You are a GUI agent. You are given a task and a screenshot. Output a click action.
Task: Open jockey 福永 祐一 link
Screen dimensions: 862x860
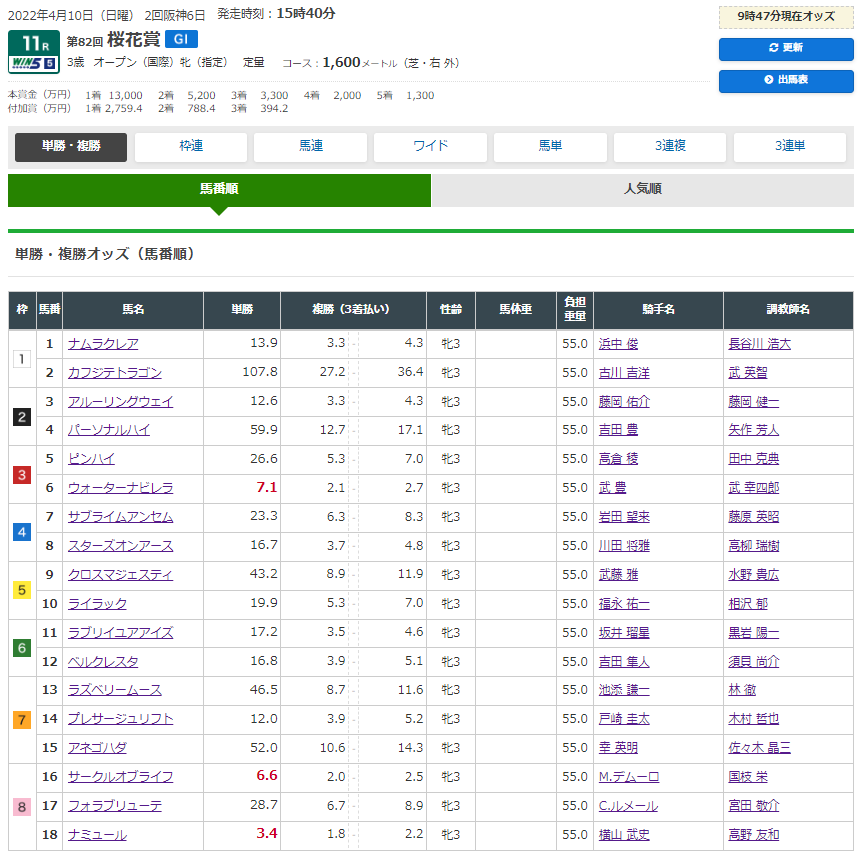tap(624, 604)
